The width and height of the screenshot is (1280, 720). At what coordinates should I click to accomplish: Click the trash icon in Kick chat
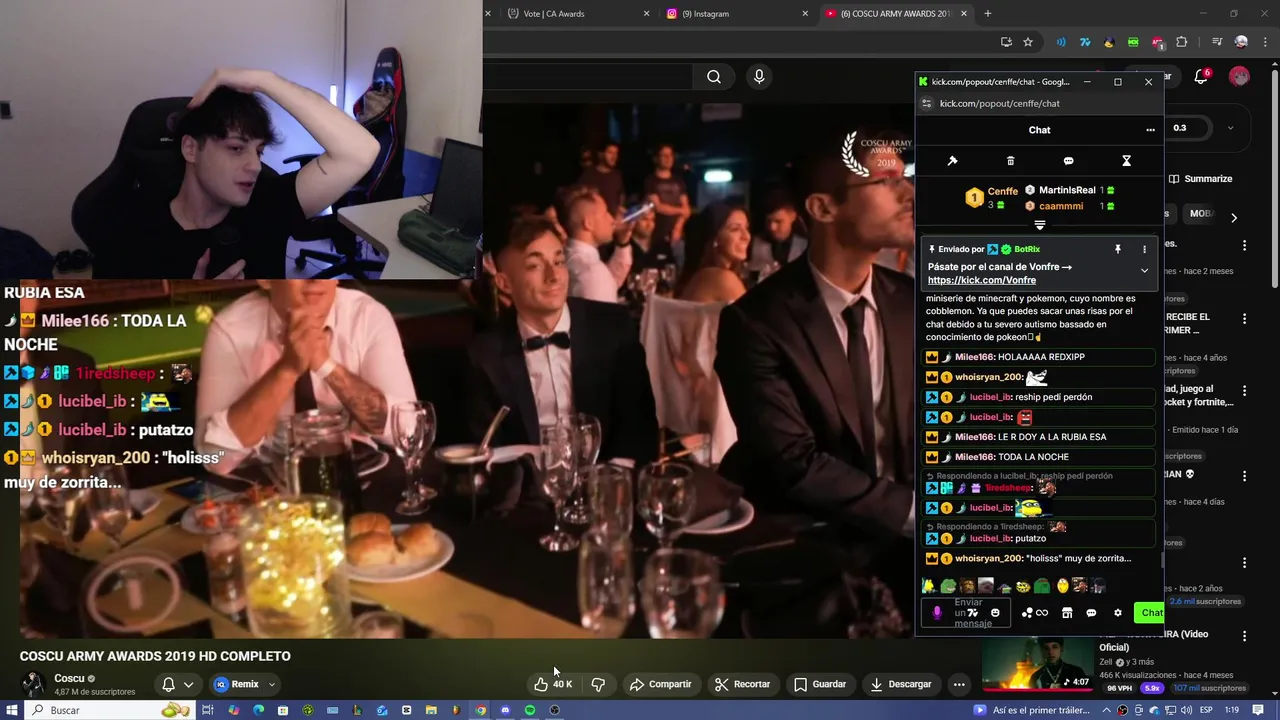1010,161
